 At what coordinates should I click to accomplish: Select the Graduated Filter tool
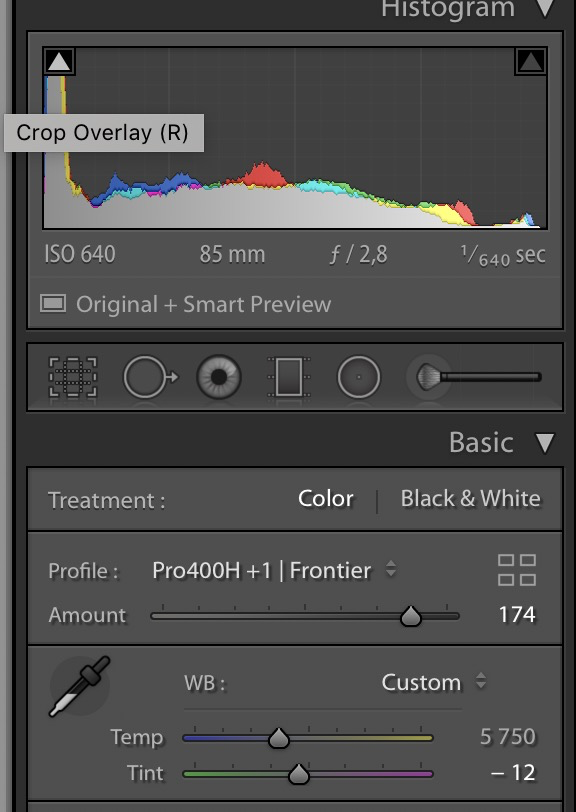(289, 377)
